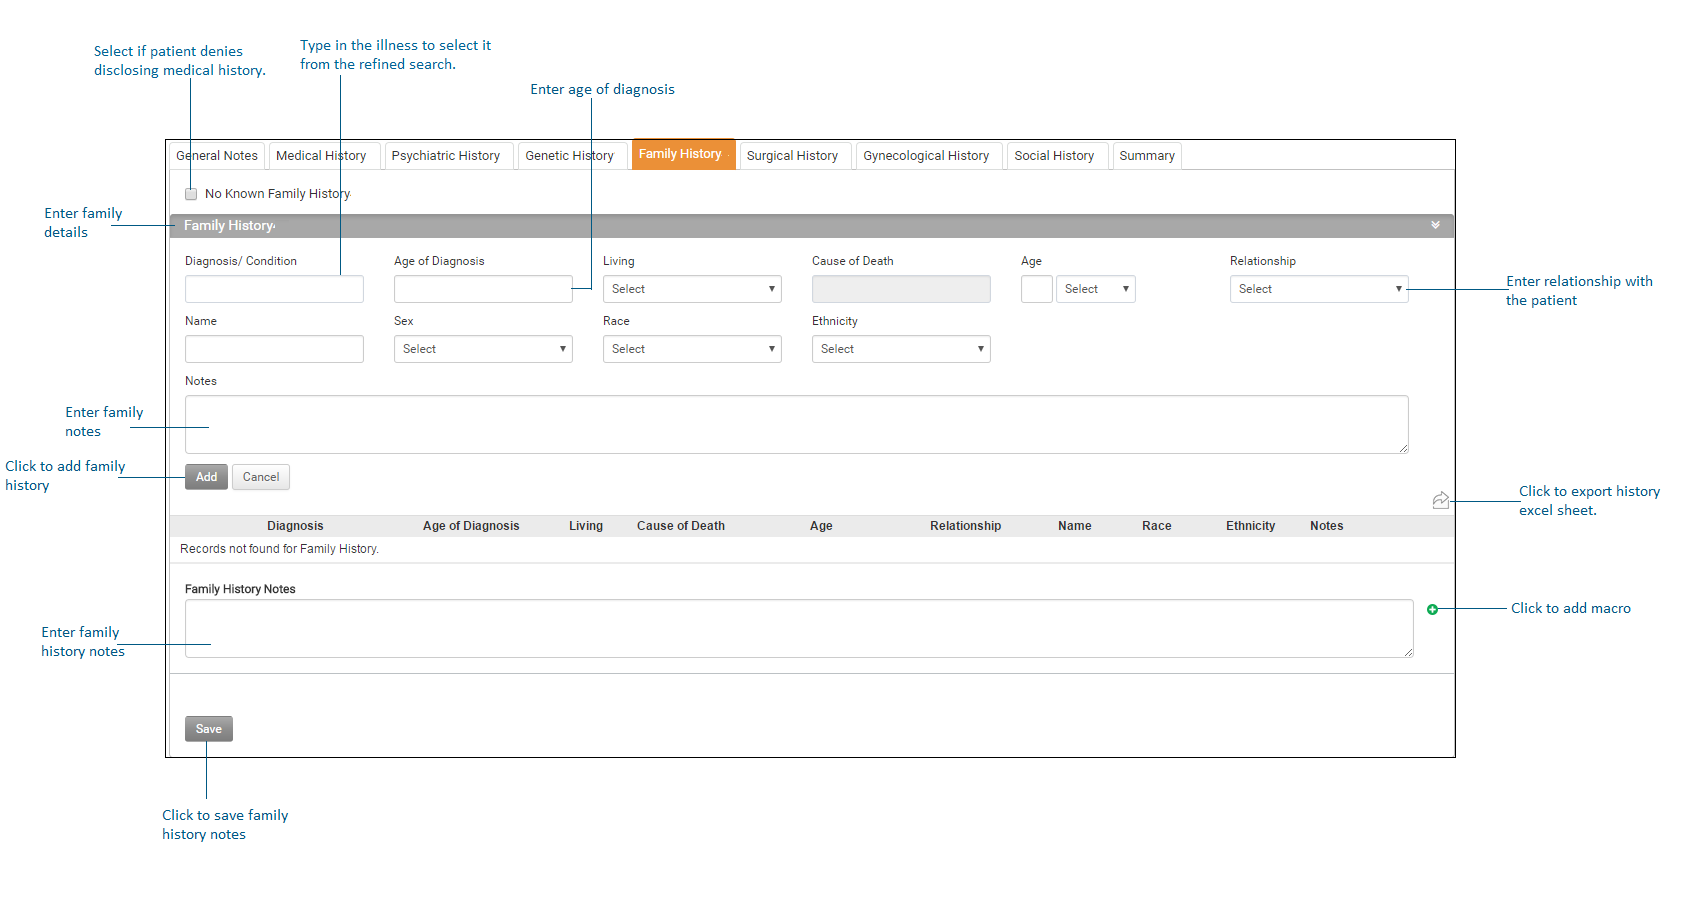Select the Genetic History tab
Viewport: 1708px width, 918px height.
coord(569,156)
